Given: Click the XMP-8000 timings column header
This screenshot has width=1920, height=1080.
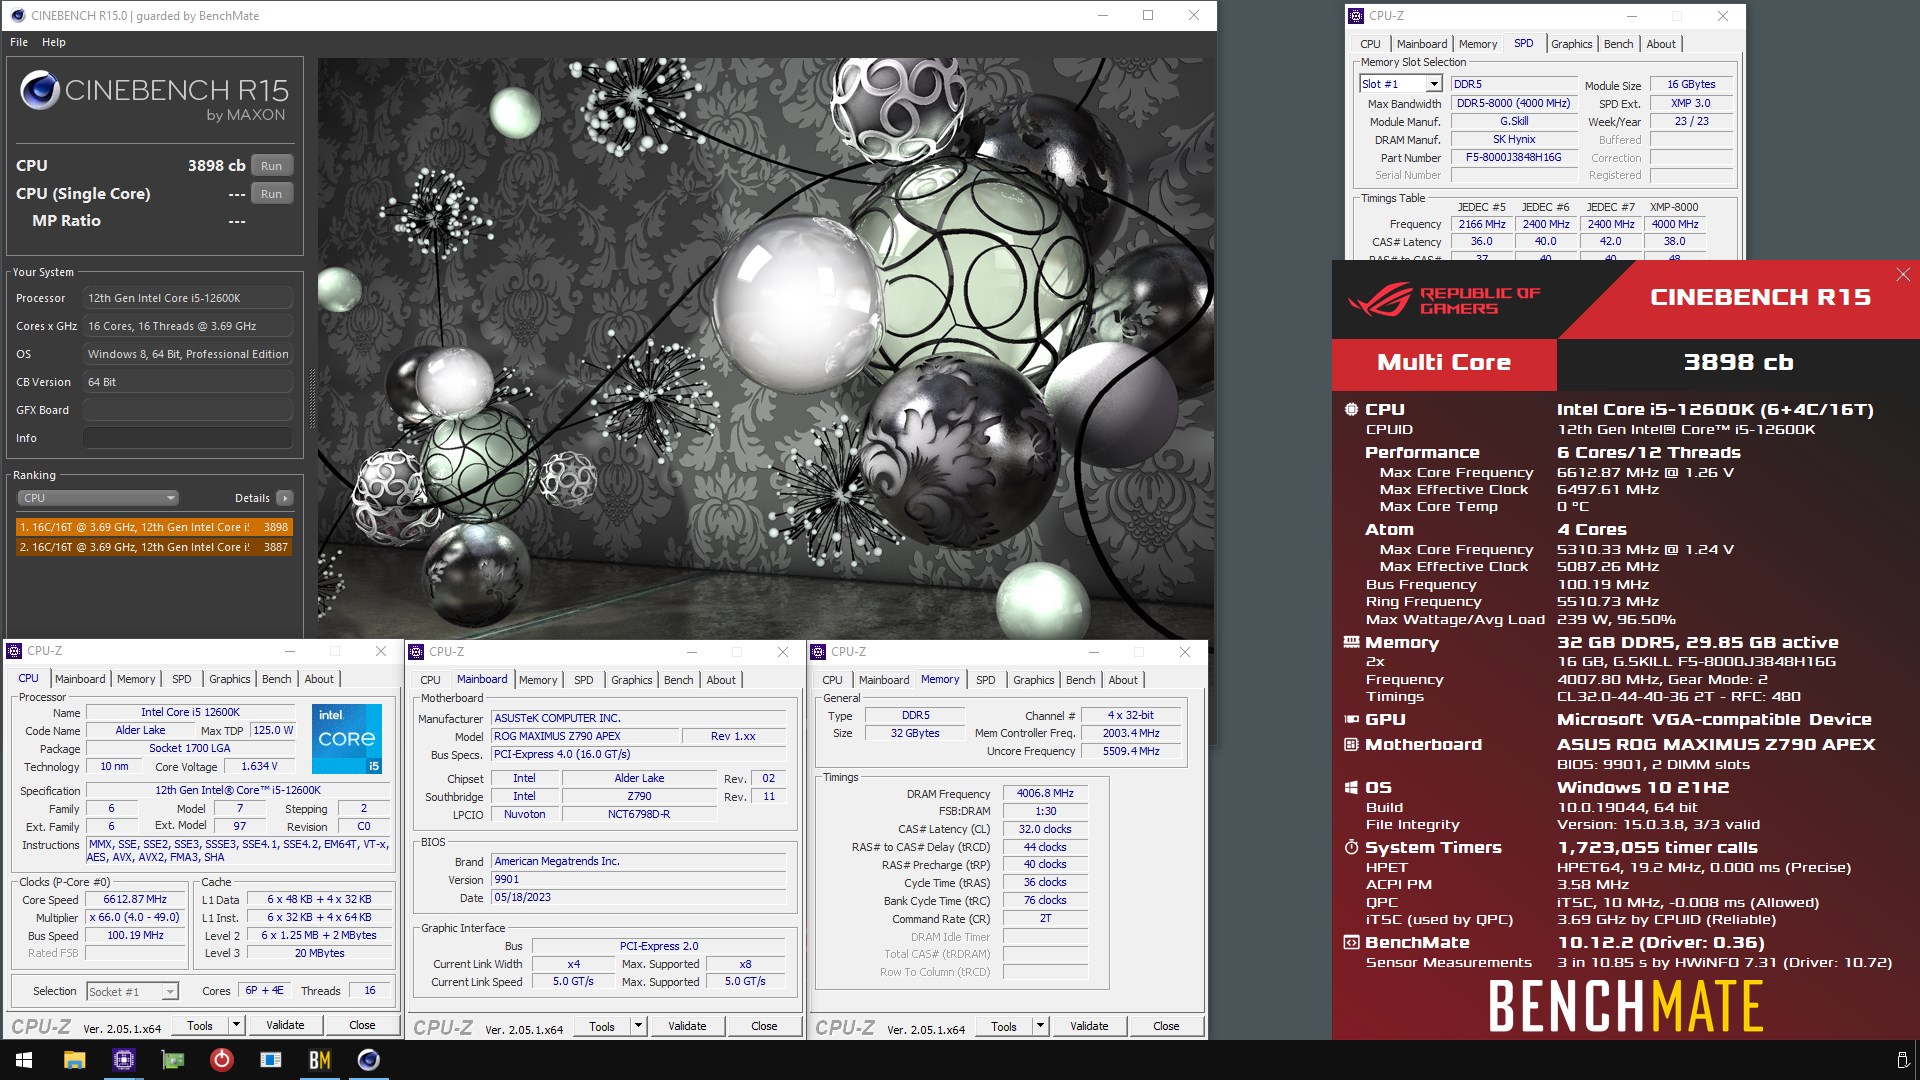Looking at the screenshot, I should (1674, 207).
